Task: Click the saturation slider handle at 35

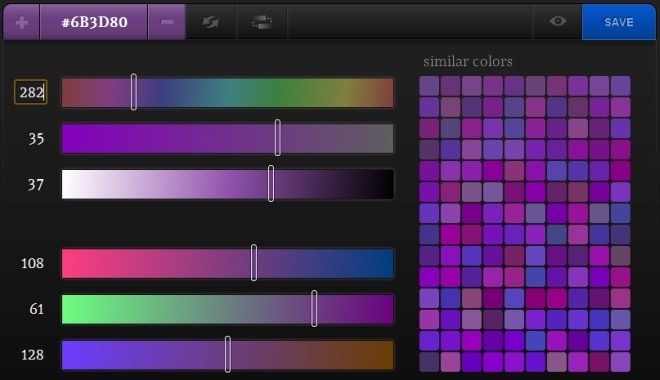Action: point(277,138)
